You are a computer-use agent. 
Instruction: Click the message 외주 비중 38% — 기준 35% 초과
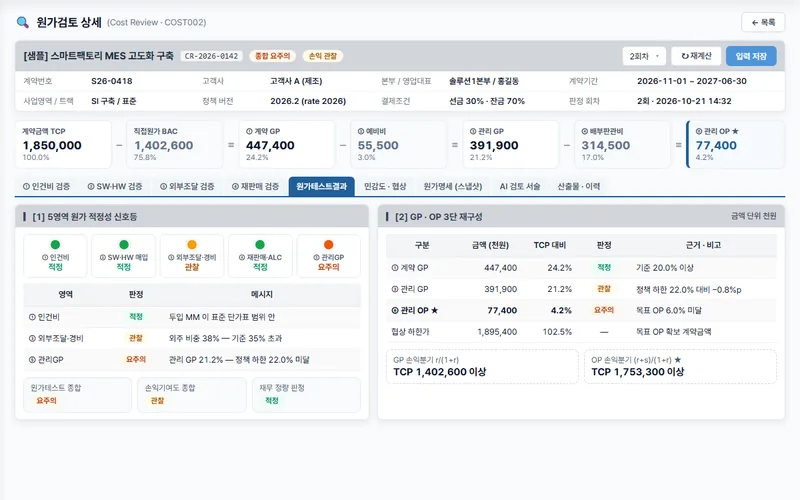[226, 339]
